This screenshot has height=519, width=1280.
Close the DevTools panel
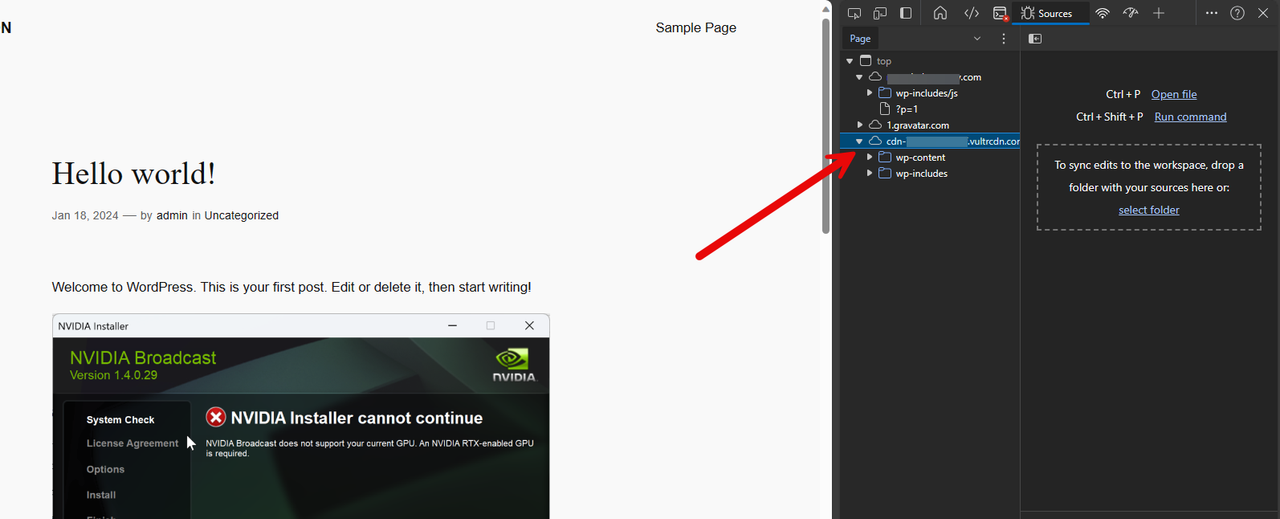1263,13
